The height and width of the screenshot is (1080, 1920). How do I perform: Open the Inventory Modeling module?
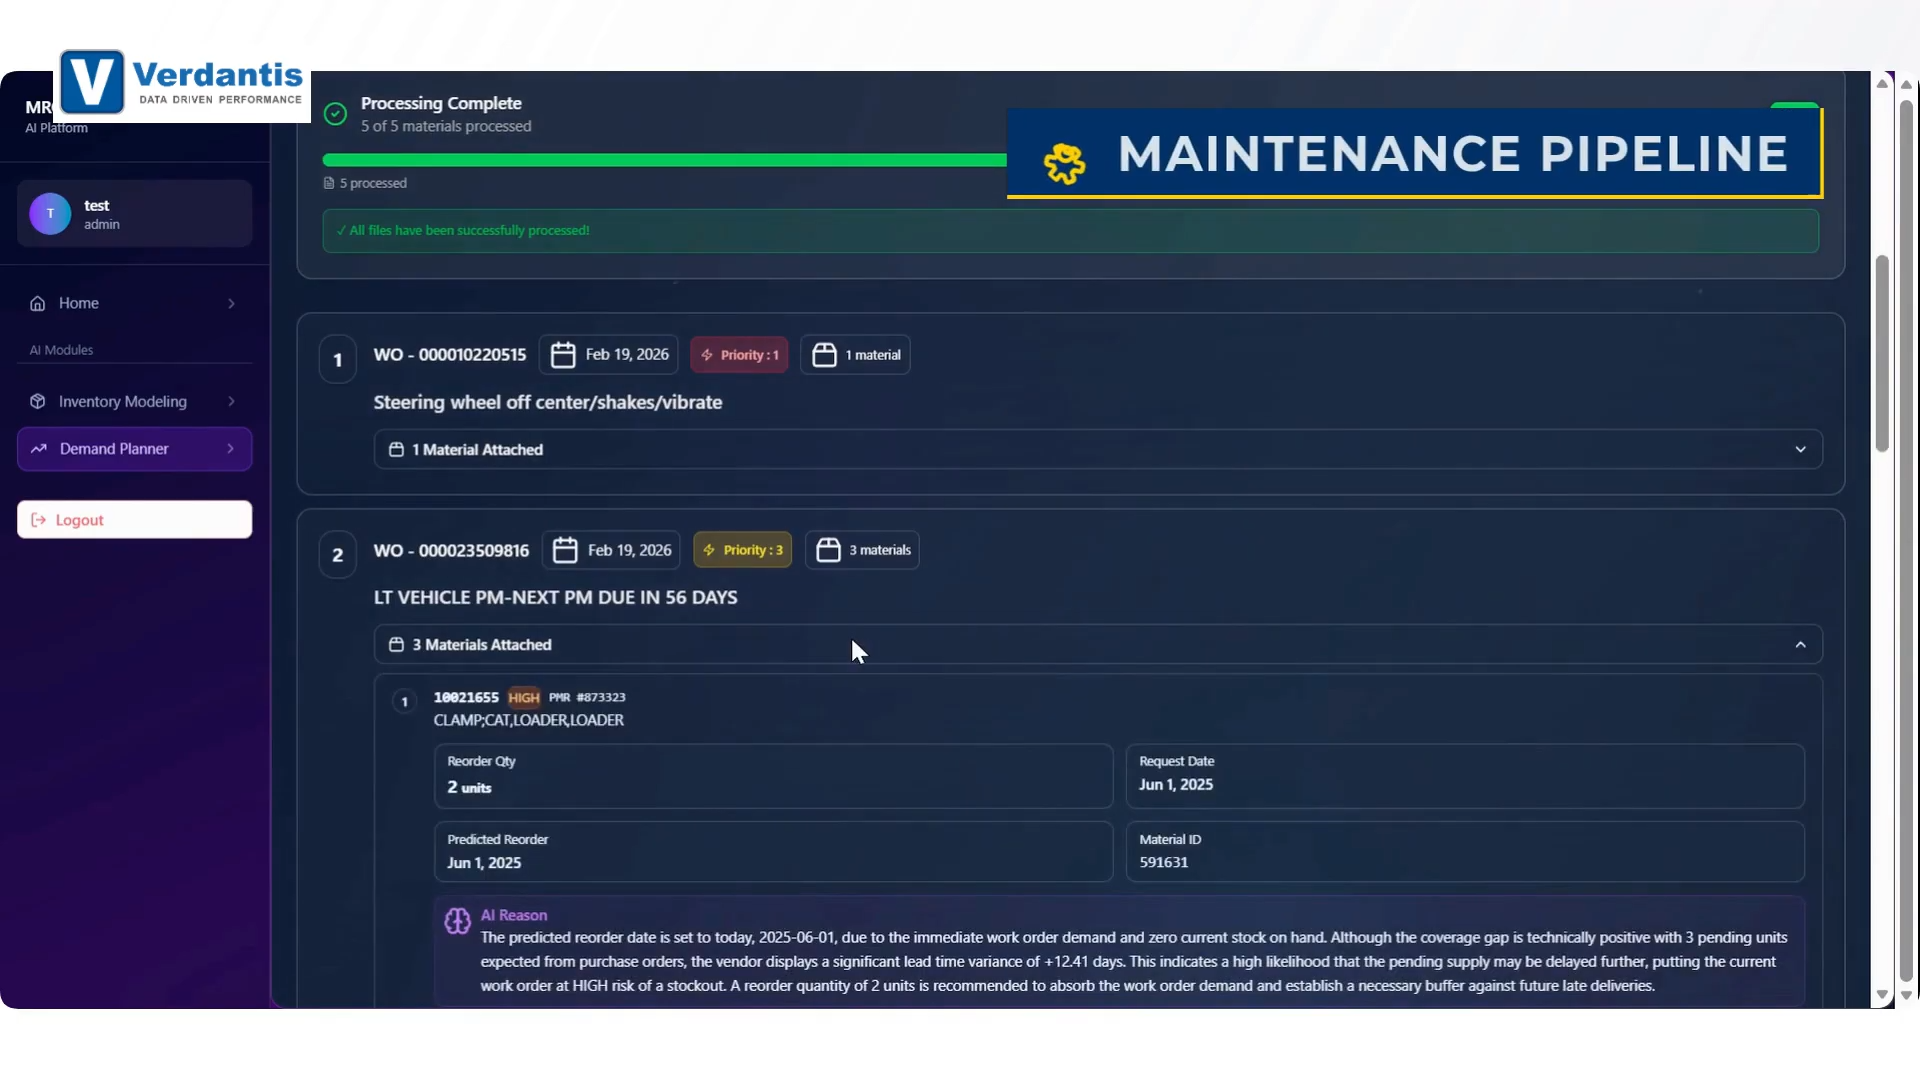point(134,401)
